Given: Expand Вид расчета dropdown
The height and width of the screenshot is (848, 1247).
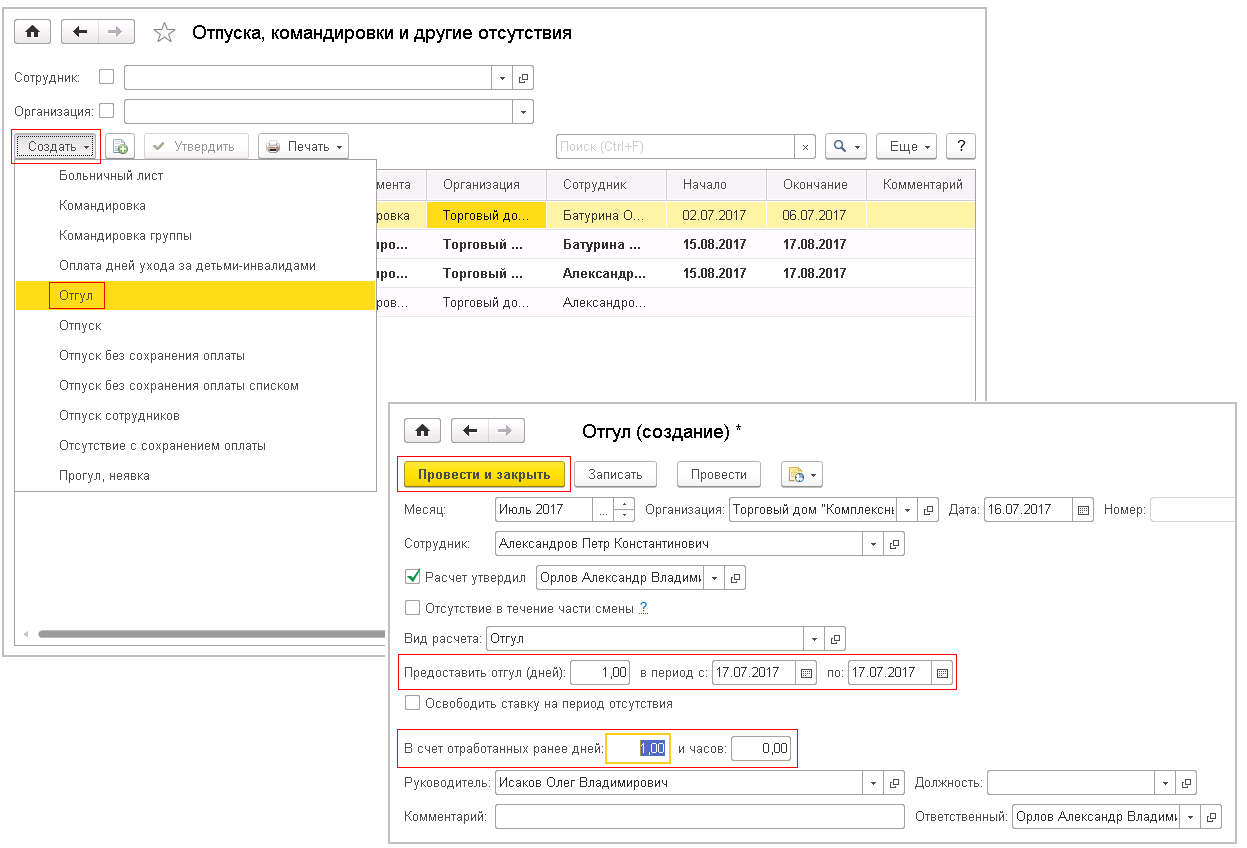Looking at the screenshot, I should (815, 638).
